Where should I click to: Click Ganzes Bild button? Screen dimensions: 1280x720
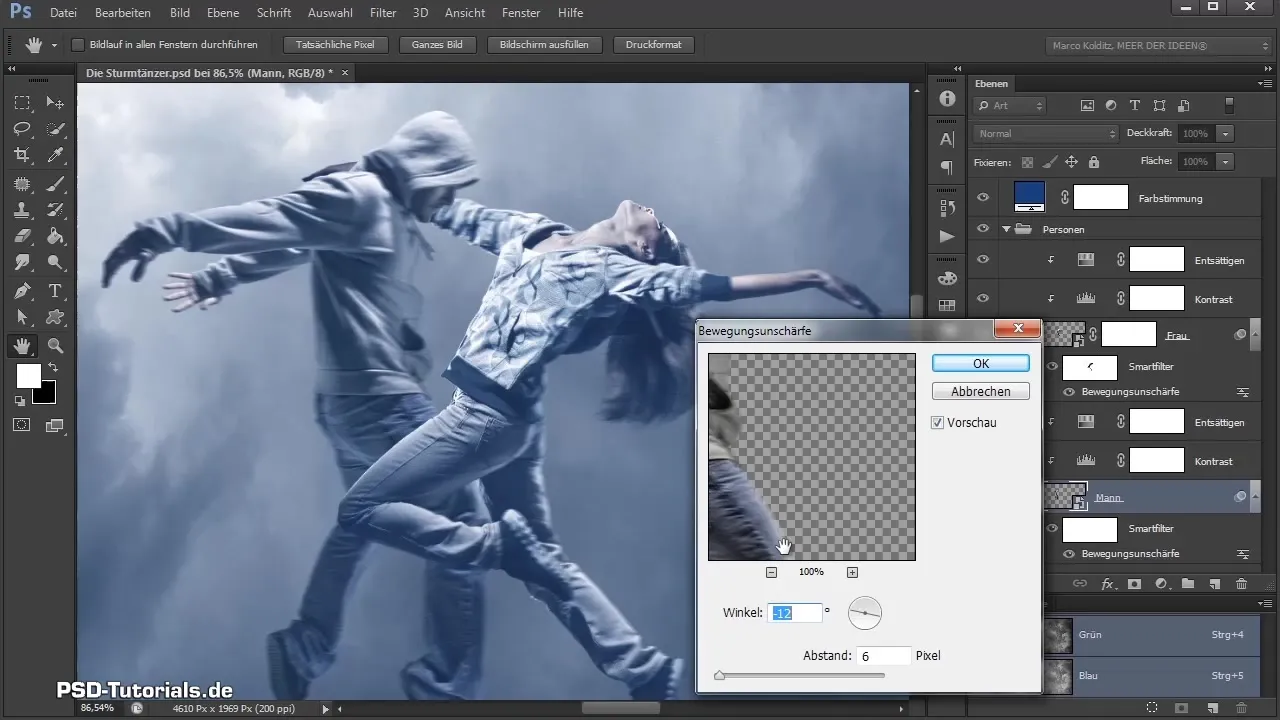tap(436, 45)
